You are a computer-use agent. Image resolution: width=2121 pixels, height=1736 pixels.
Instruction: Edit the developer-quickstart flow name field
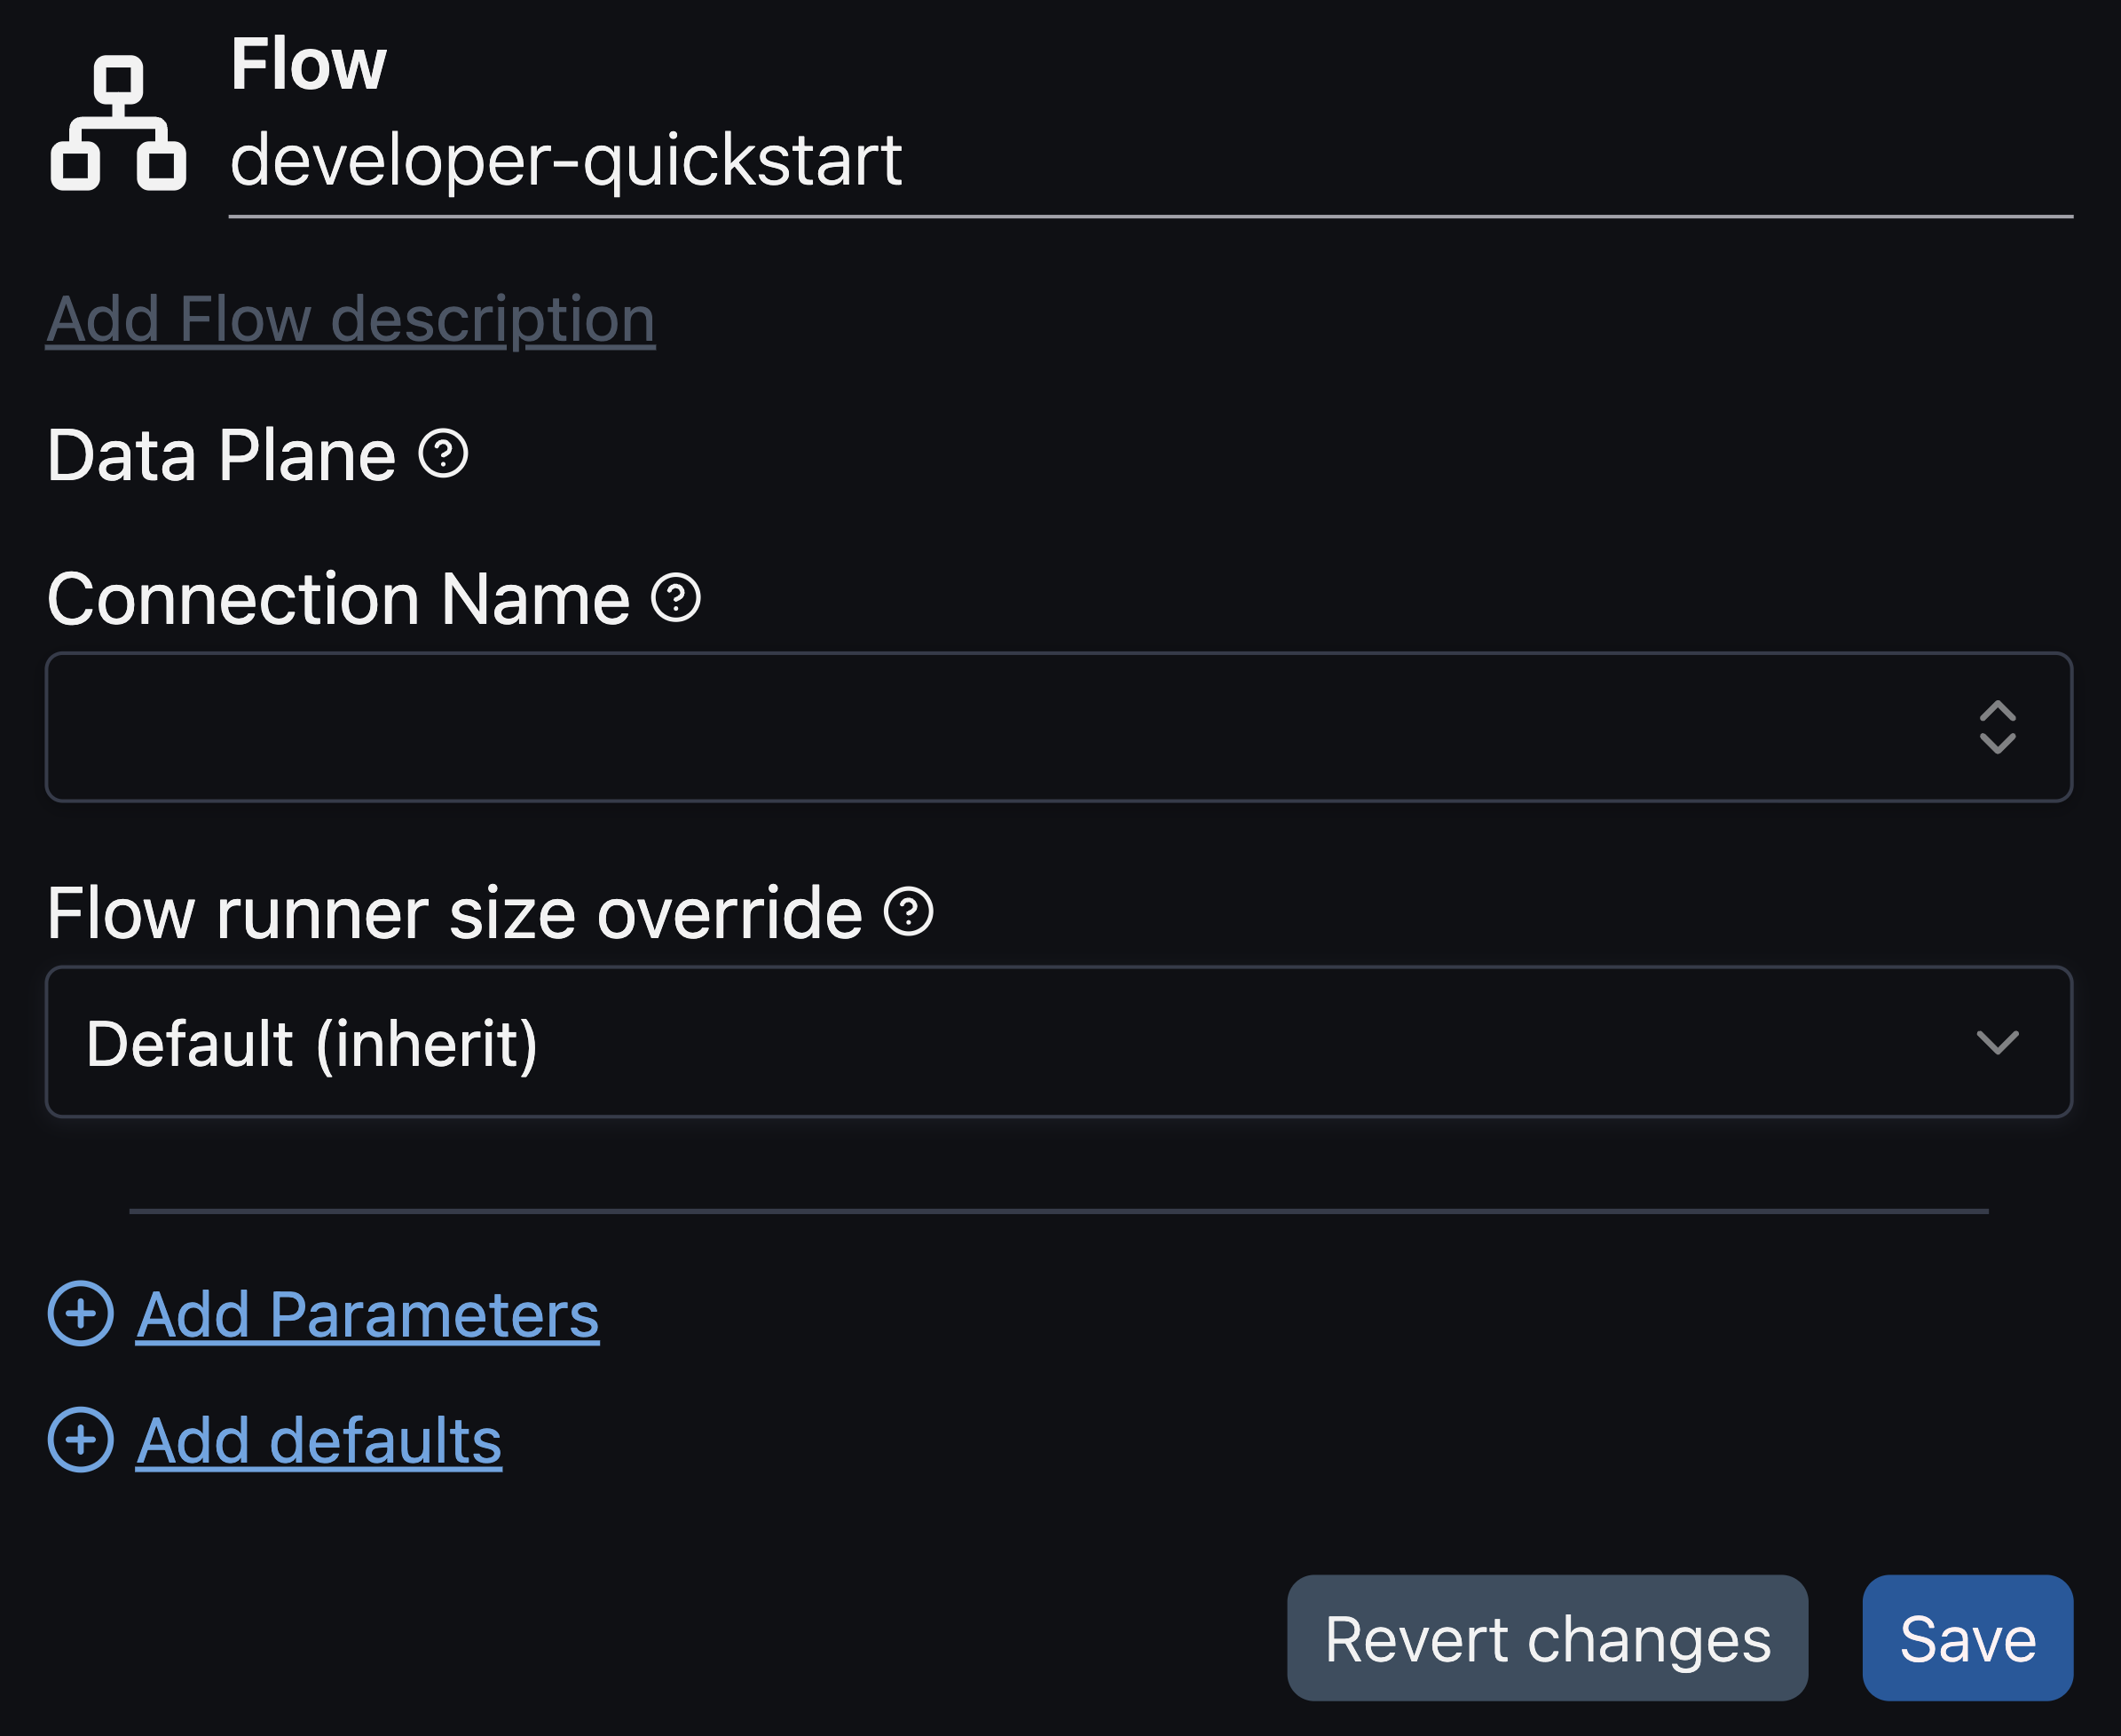coord(1150,160)
